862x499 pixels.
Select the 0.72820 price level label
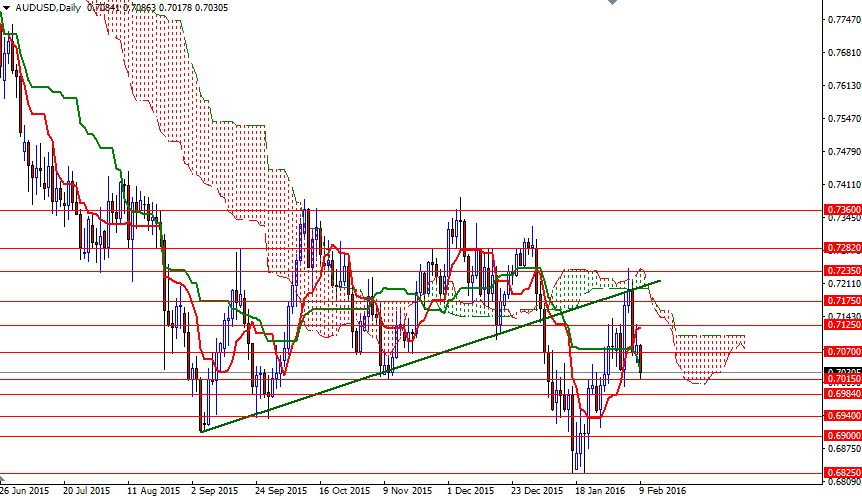click(843, 248)
